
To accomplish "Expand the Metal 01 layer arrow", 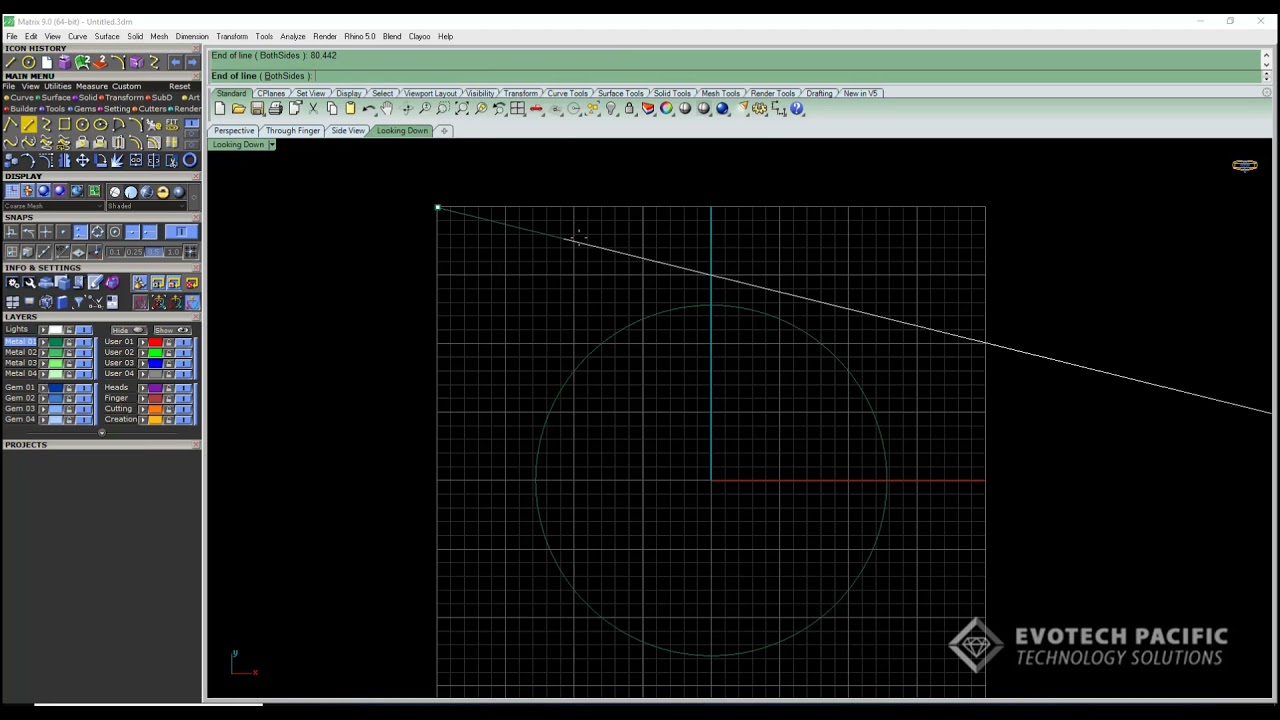I will 43,342.
